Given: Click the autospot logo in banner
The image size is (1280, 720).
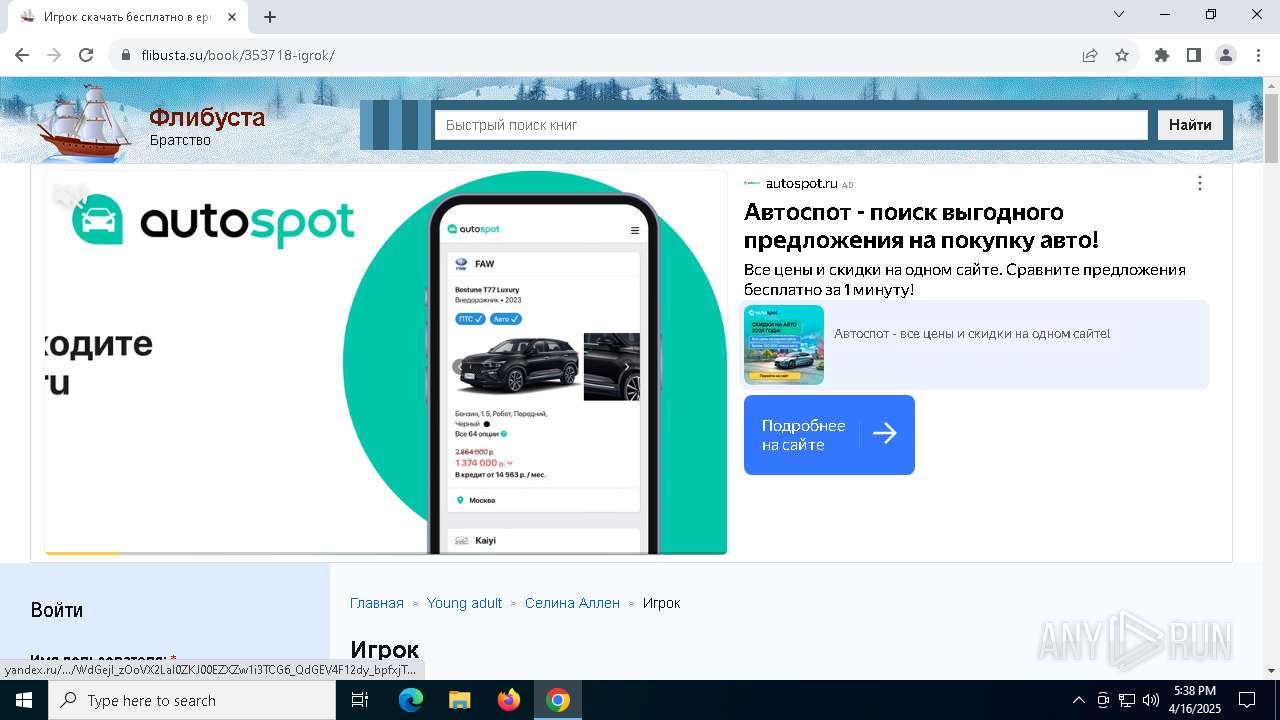Looking at the screenshot, I should 213,220.
